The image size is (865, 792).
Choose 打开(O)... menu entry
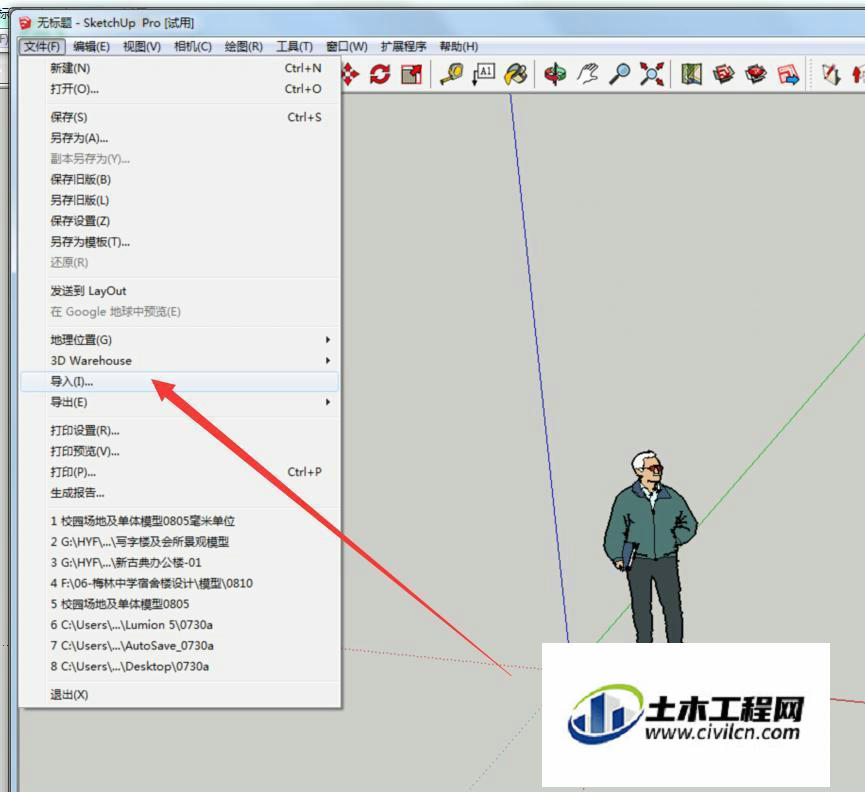(x=179, y=89)
